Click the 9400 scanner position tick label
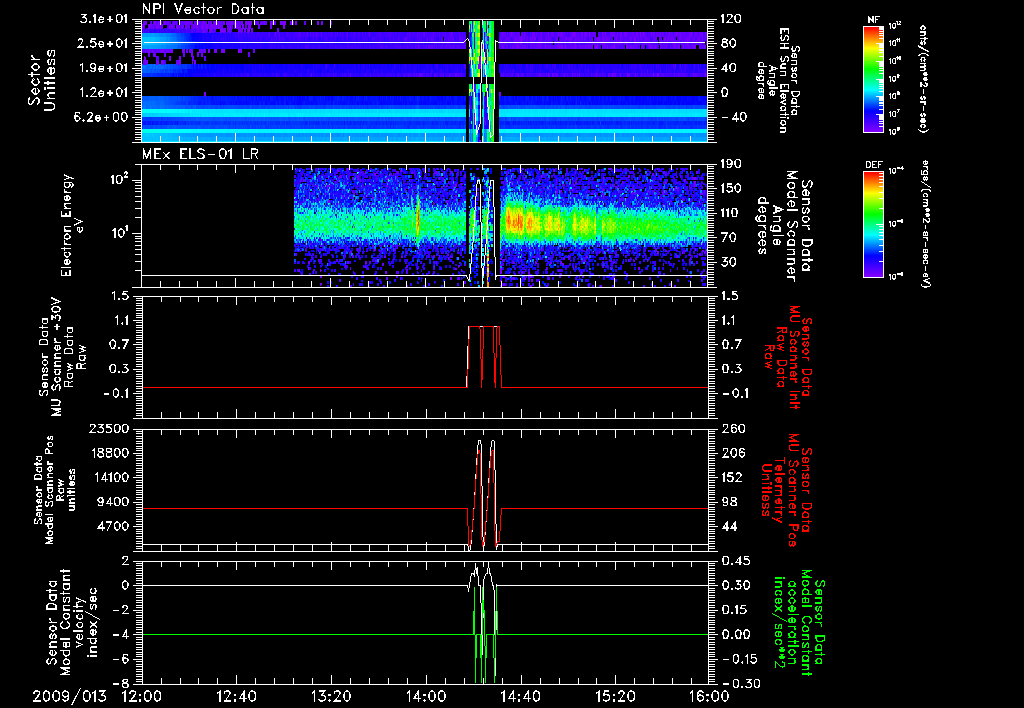This screenshot has width=1024, height=708. [114, 502]
